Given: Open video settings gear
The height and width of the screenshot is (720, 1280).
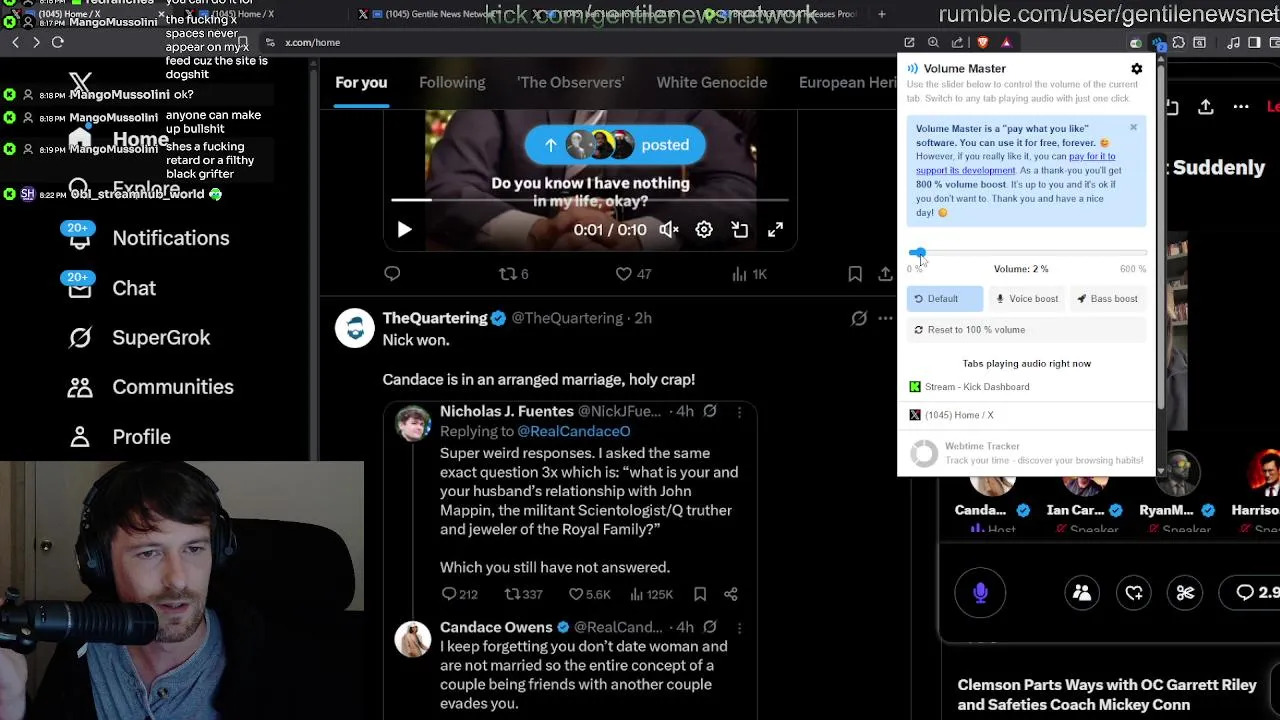Looking at the screenshot, I should point(704,230).
